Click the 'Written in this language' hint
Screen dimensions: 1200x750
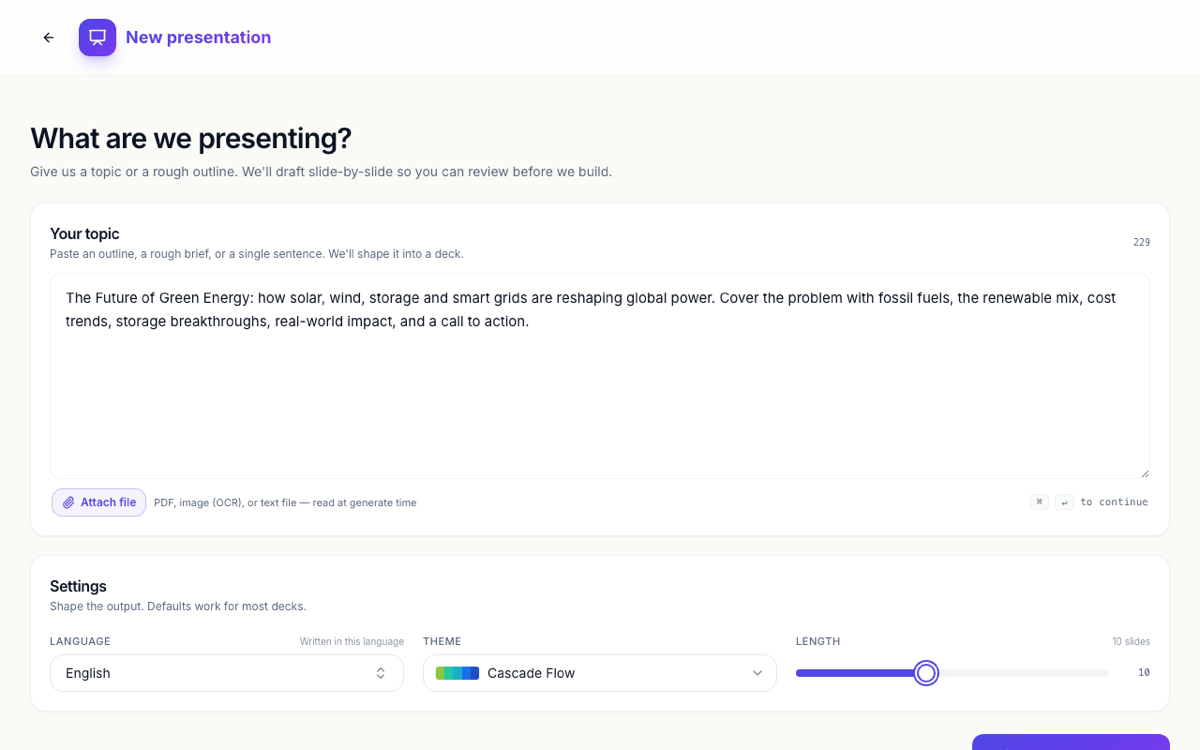click(x=352, y=642)
